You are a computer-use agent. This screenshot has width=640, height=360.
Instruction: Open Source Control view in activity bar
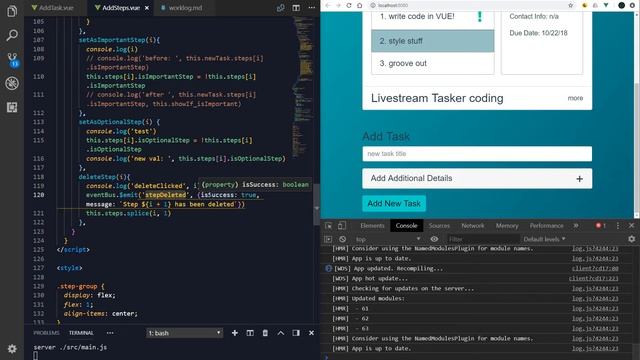[x=12, y=60]
